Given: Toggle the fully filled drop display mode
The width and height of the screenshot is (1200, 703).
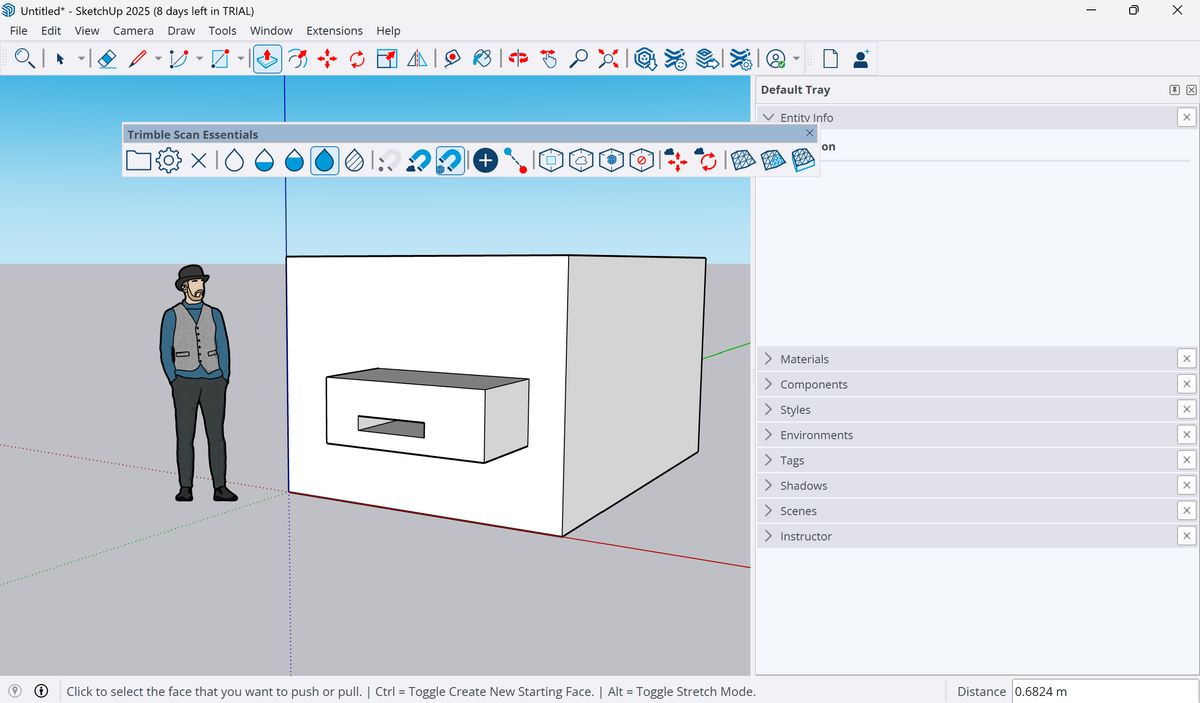Looking at the screenshot, I should pos(324,160).
